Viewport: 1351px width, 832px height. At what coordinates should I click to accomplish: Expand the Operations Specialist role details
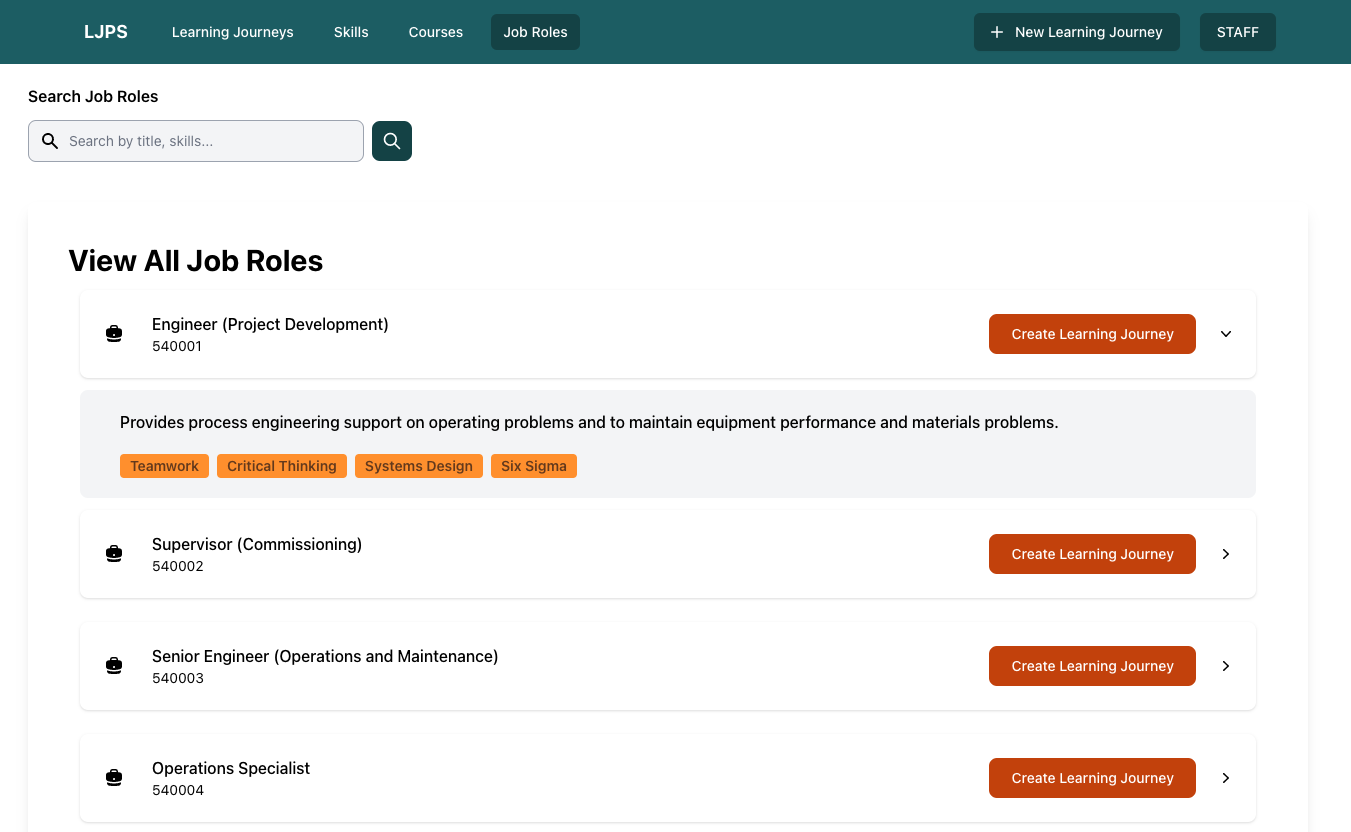[1226, 778]
